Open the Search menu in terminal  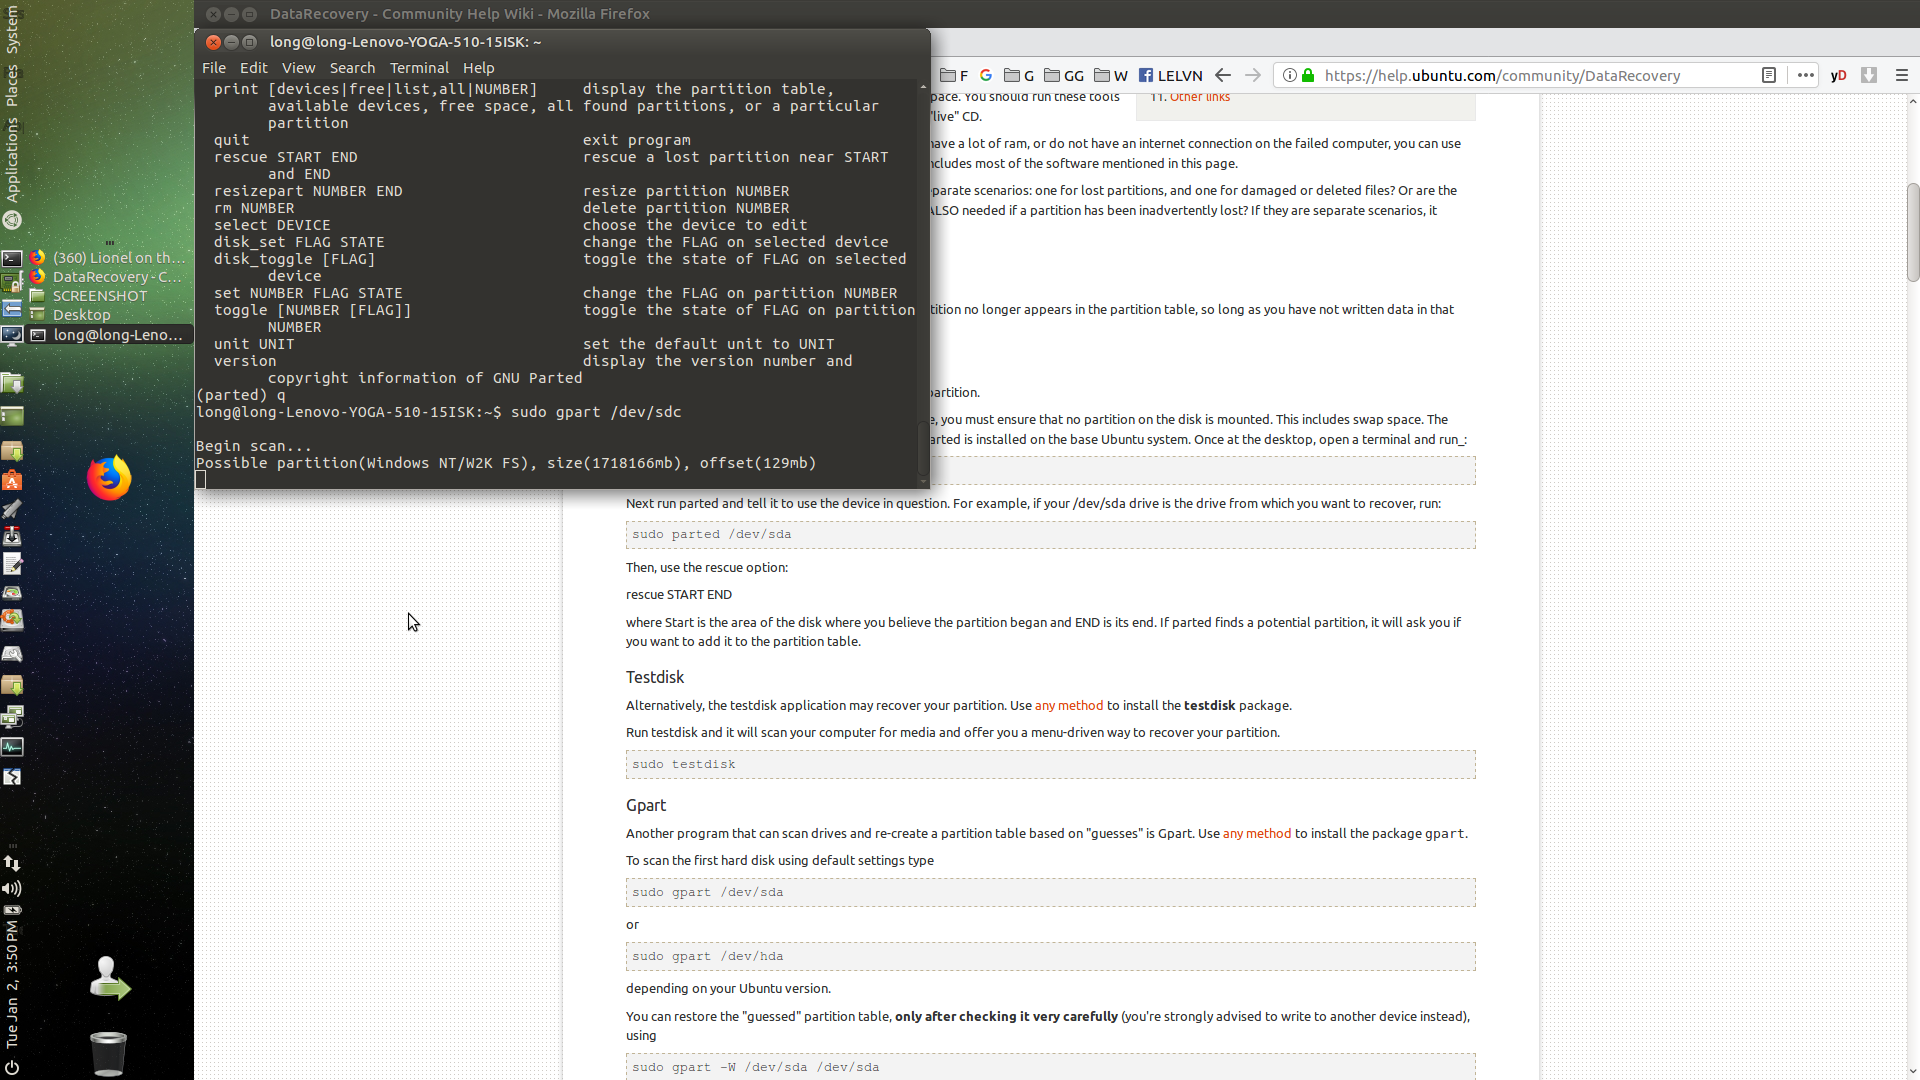(x=352, y=68)
